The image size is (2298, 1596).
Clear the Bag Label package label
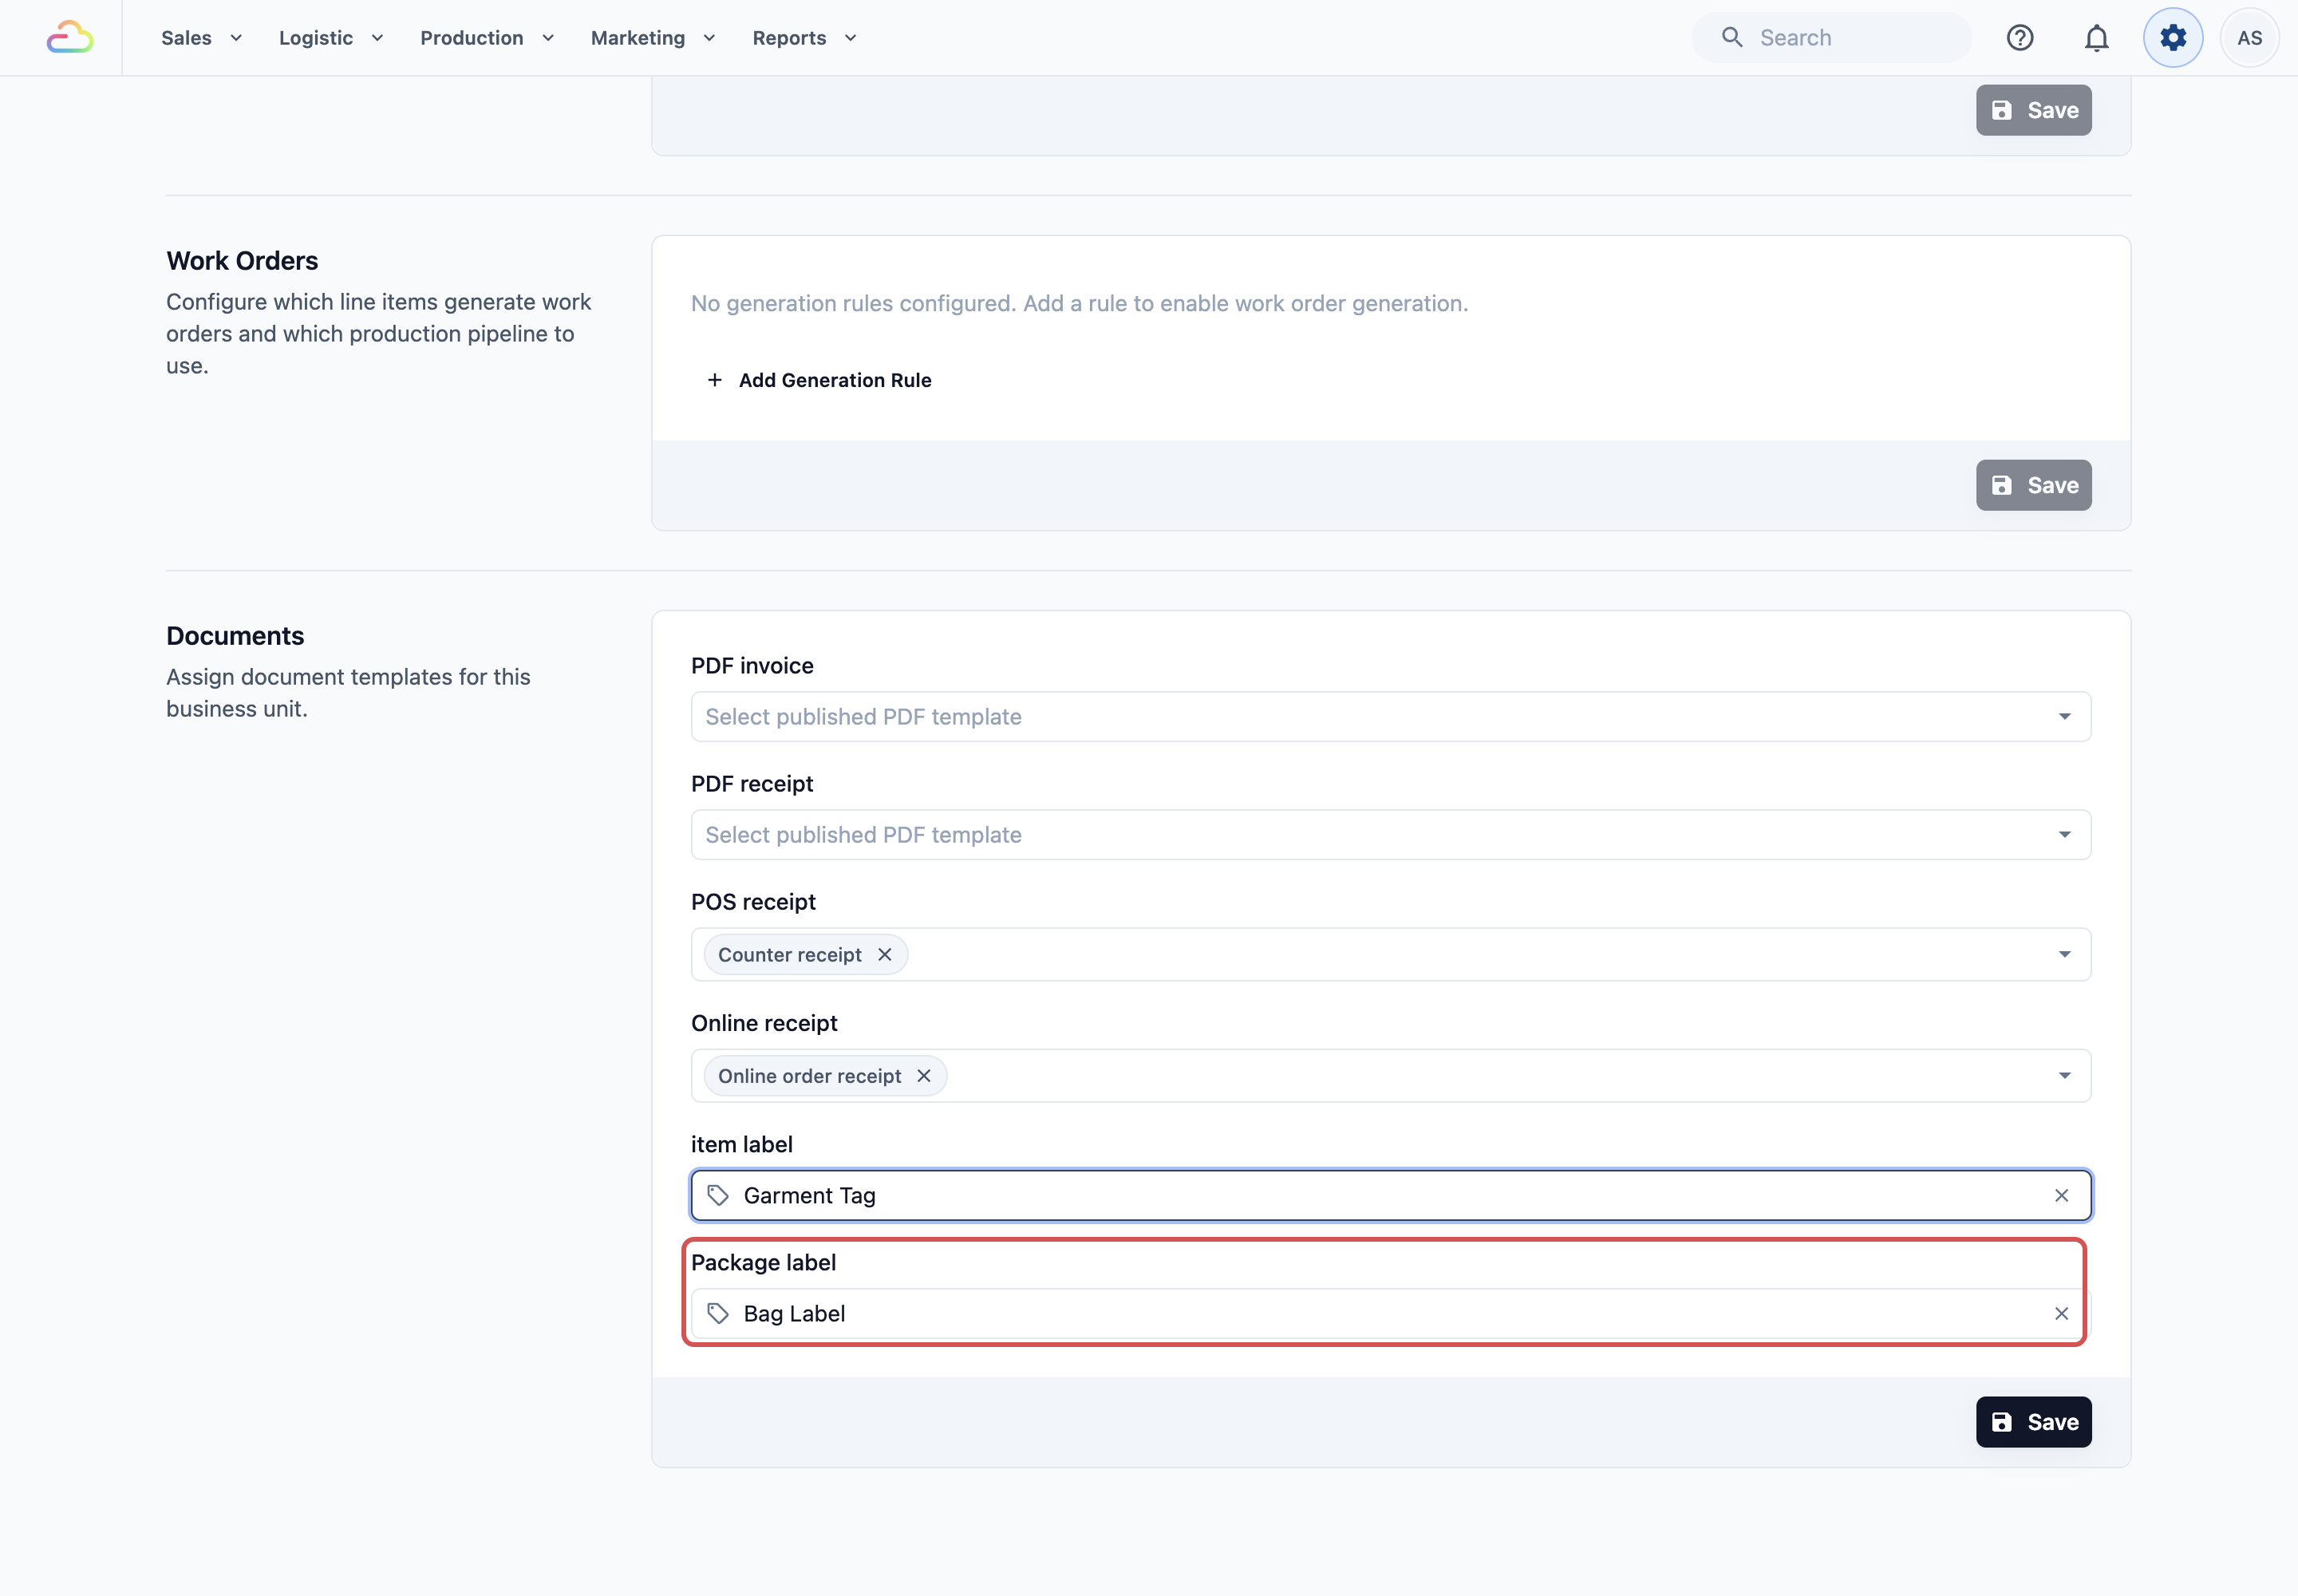point(2061,1313)
